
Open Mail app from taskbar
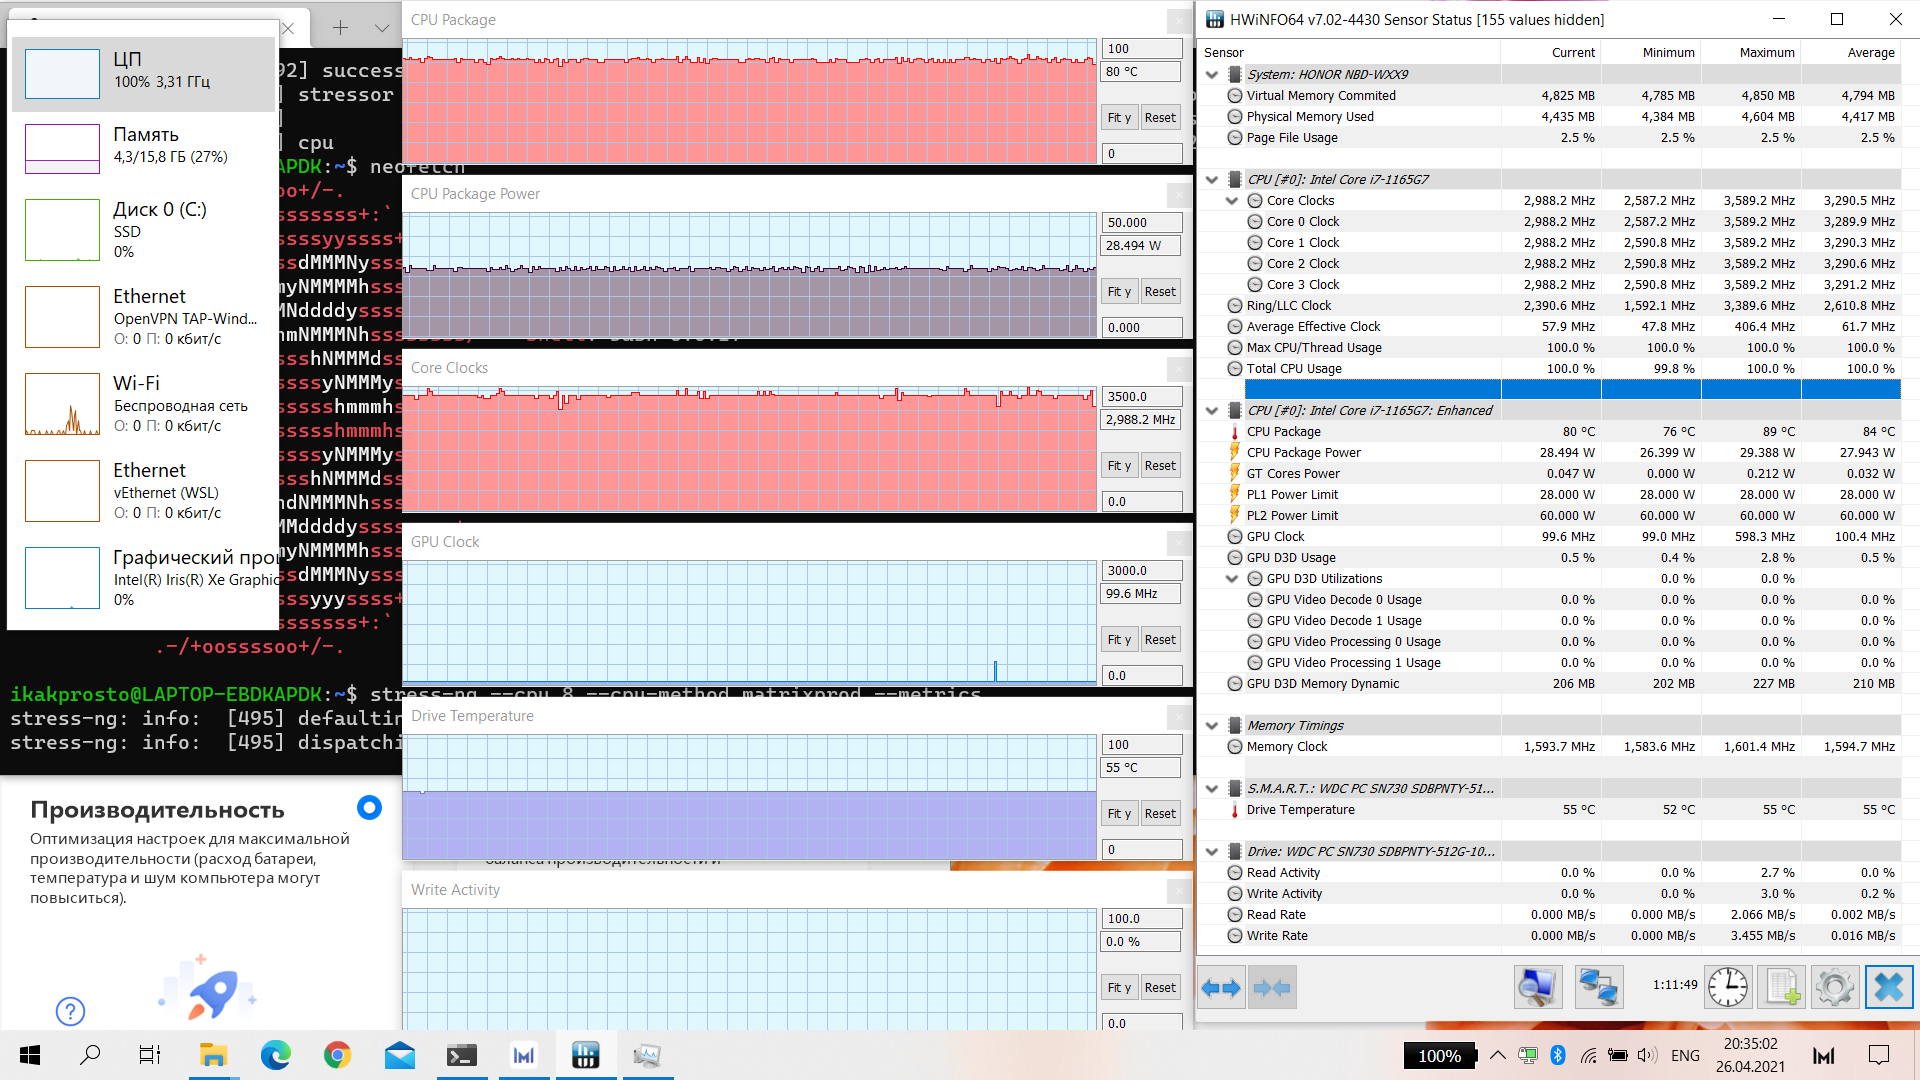coord(400,1055)
